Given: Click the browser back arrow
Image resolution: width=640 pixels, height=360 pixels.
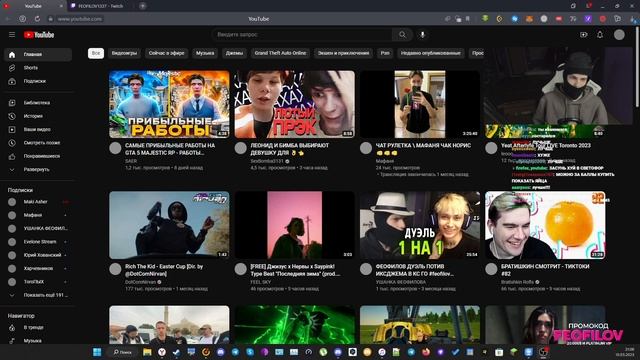Looking at the screenshot, I should pyautogui.click(x=7, y=19).
